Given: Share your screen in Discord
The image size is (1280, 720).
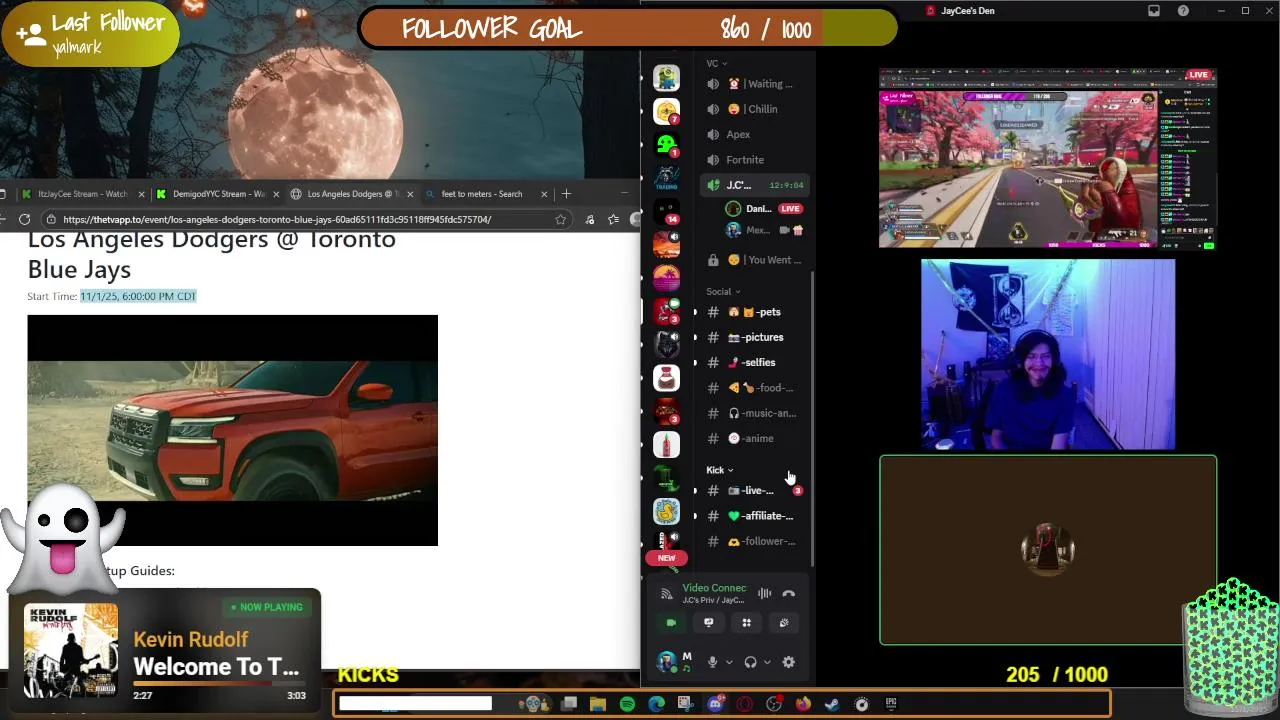Looking at the screenshot, I should (709, 622).
